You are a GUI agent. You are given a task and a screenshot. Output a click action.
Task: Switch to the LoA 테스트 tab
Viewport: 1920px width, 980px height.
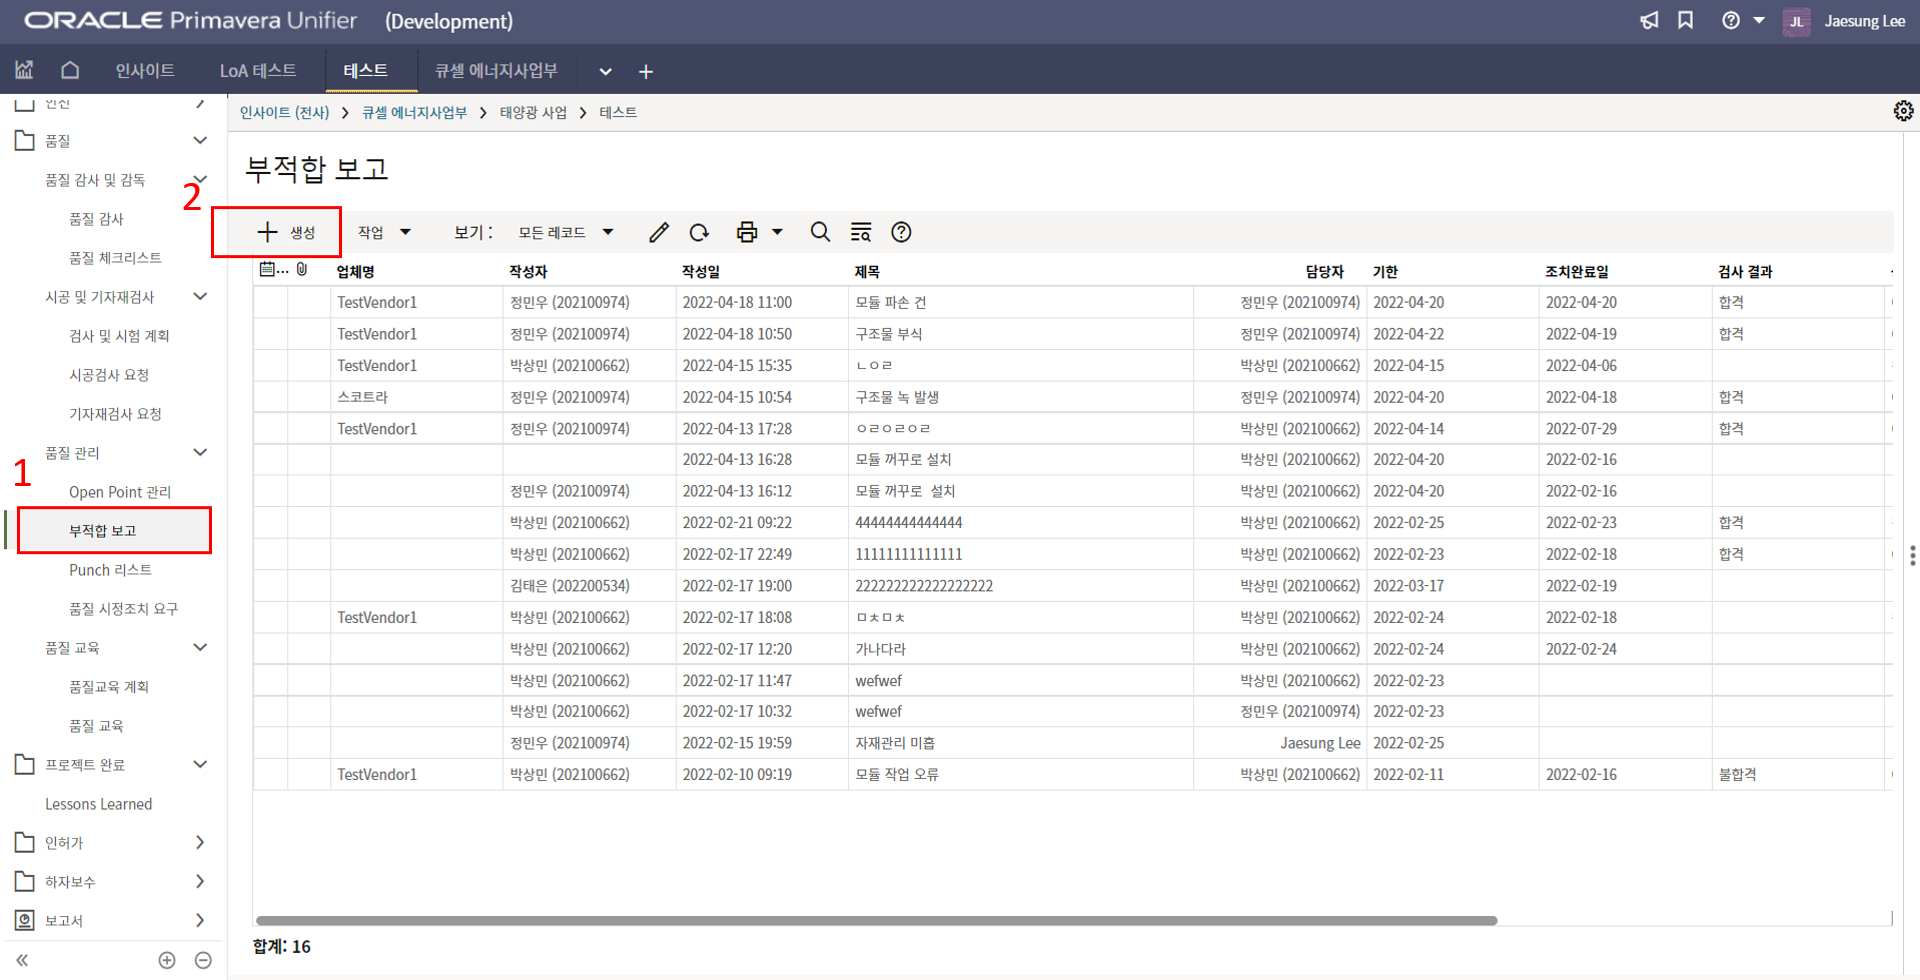tap(258, 71)
